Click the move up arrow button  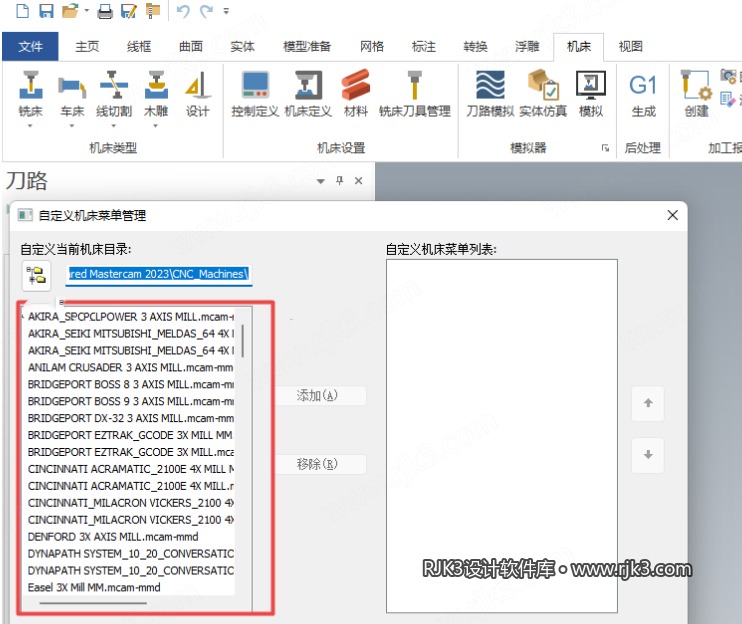[648, 403]
